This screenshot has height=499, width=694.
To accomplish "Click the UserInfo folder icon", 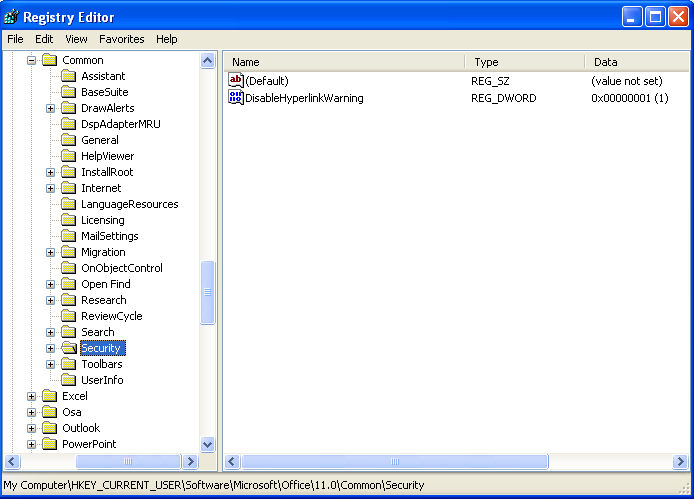I will click(x=69, y=380).
